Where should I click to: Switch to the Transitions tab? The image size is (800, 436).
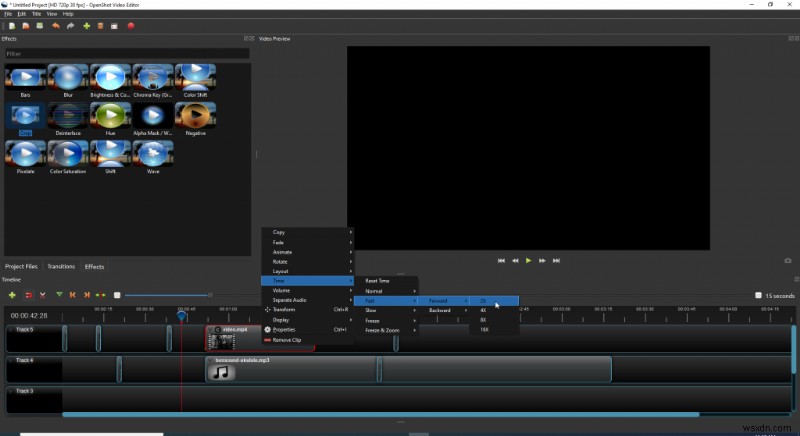click(x=61, y=267)
